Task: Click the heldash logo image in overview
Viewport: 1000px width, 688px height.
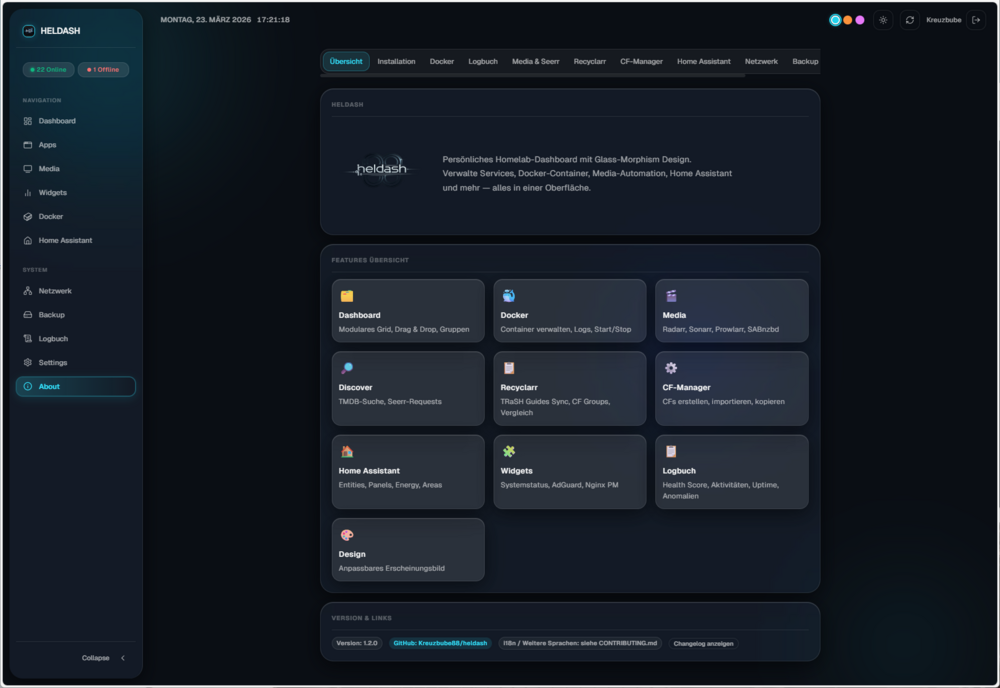Action: 381,170
